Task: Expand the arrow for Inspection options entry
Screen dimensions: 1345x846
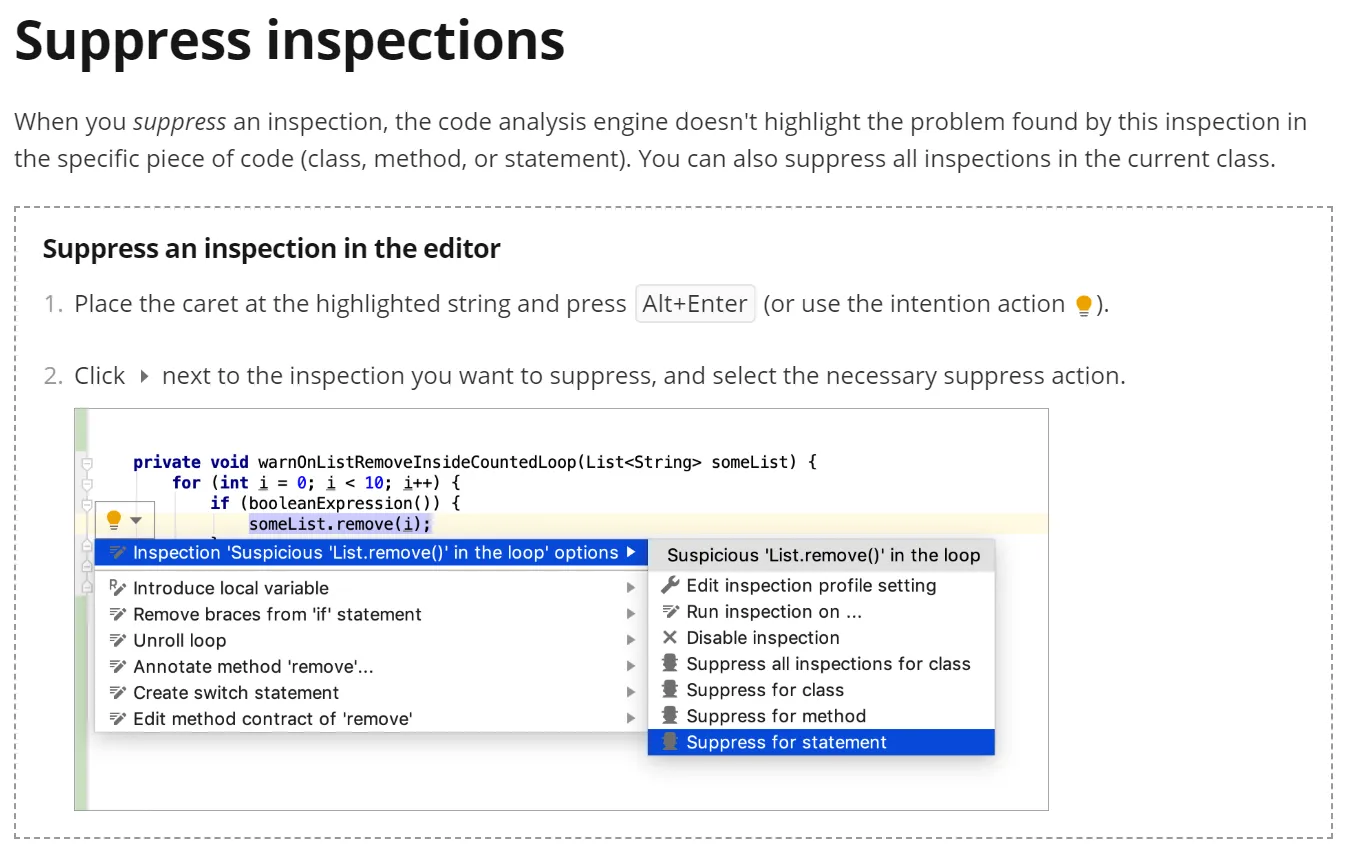Action: 631,552
